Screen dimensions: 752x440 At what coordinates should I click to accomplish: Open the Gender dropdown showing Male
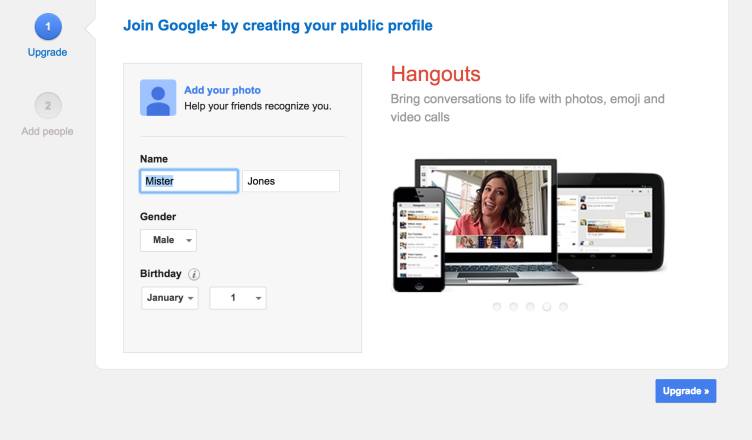(x=168, y=240)
